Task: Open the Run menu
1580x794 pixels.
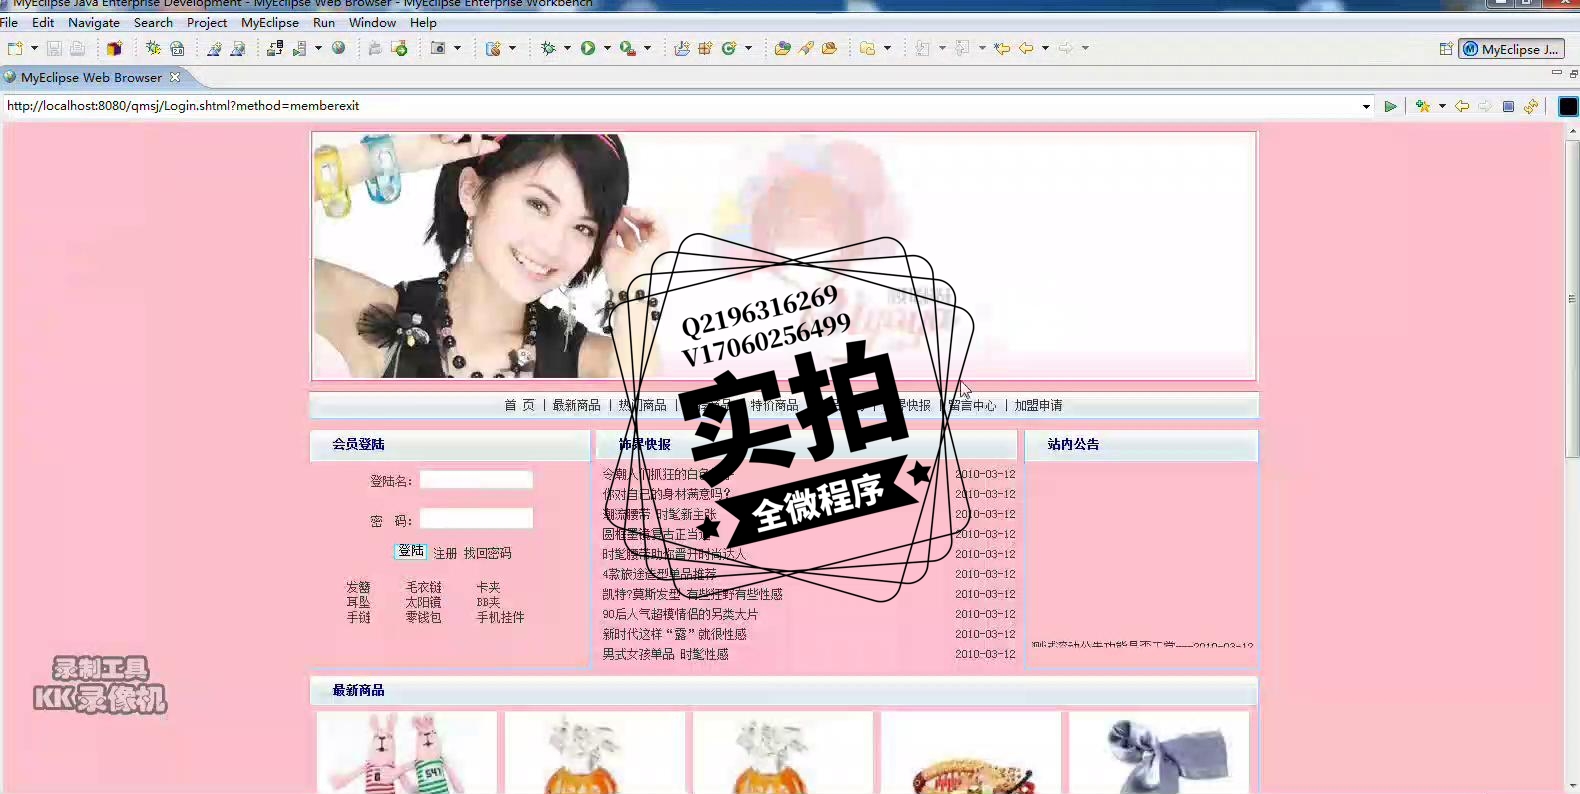Action: click(324, 22)
